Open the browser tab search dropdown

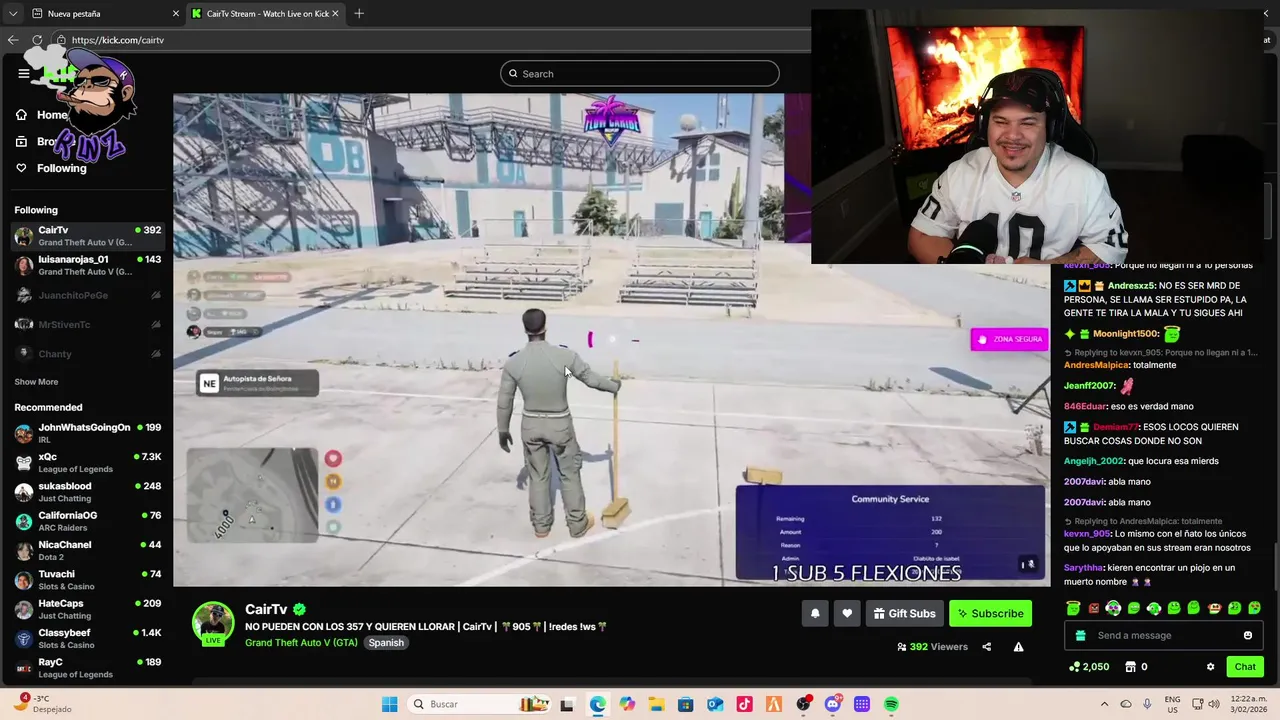tap(13, 14)
